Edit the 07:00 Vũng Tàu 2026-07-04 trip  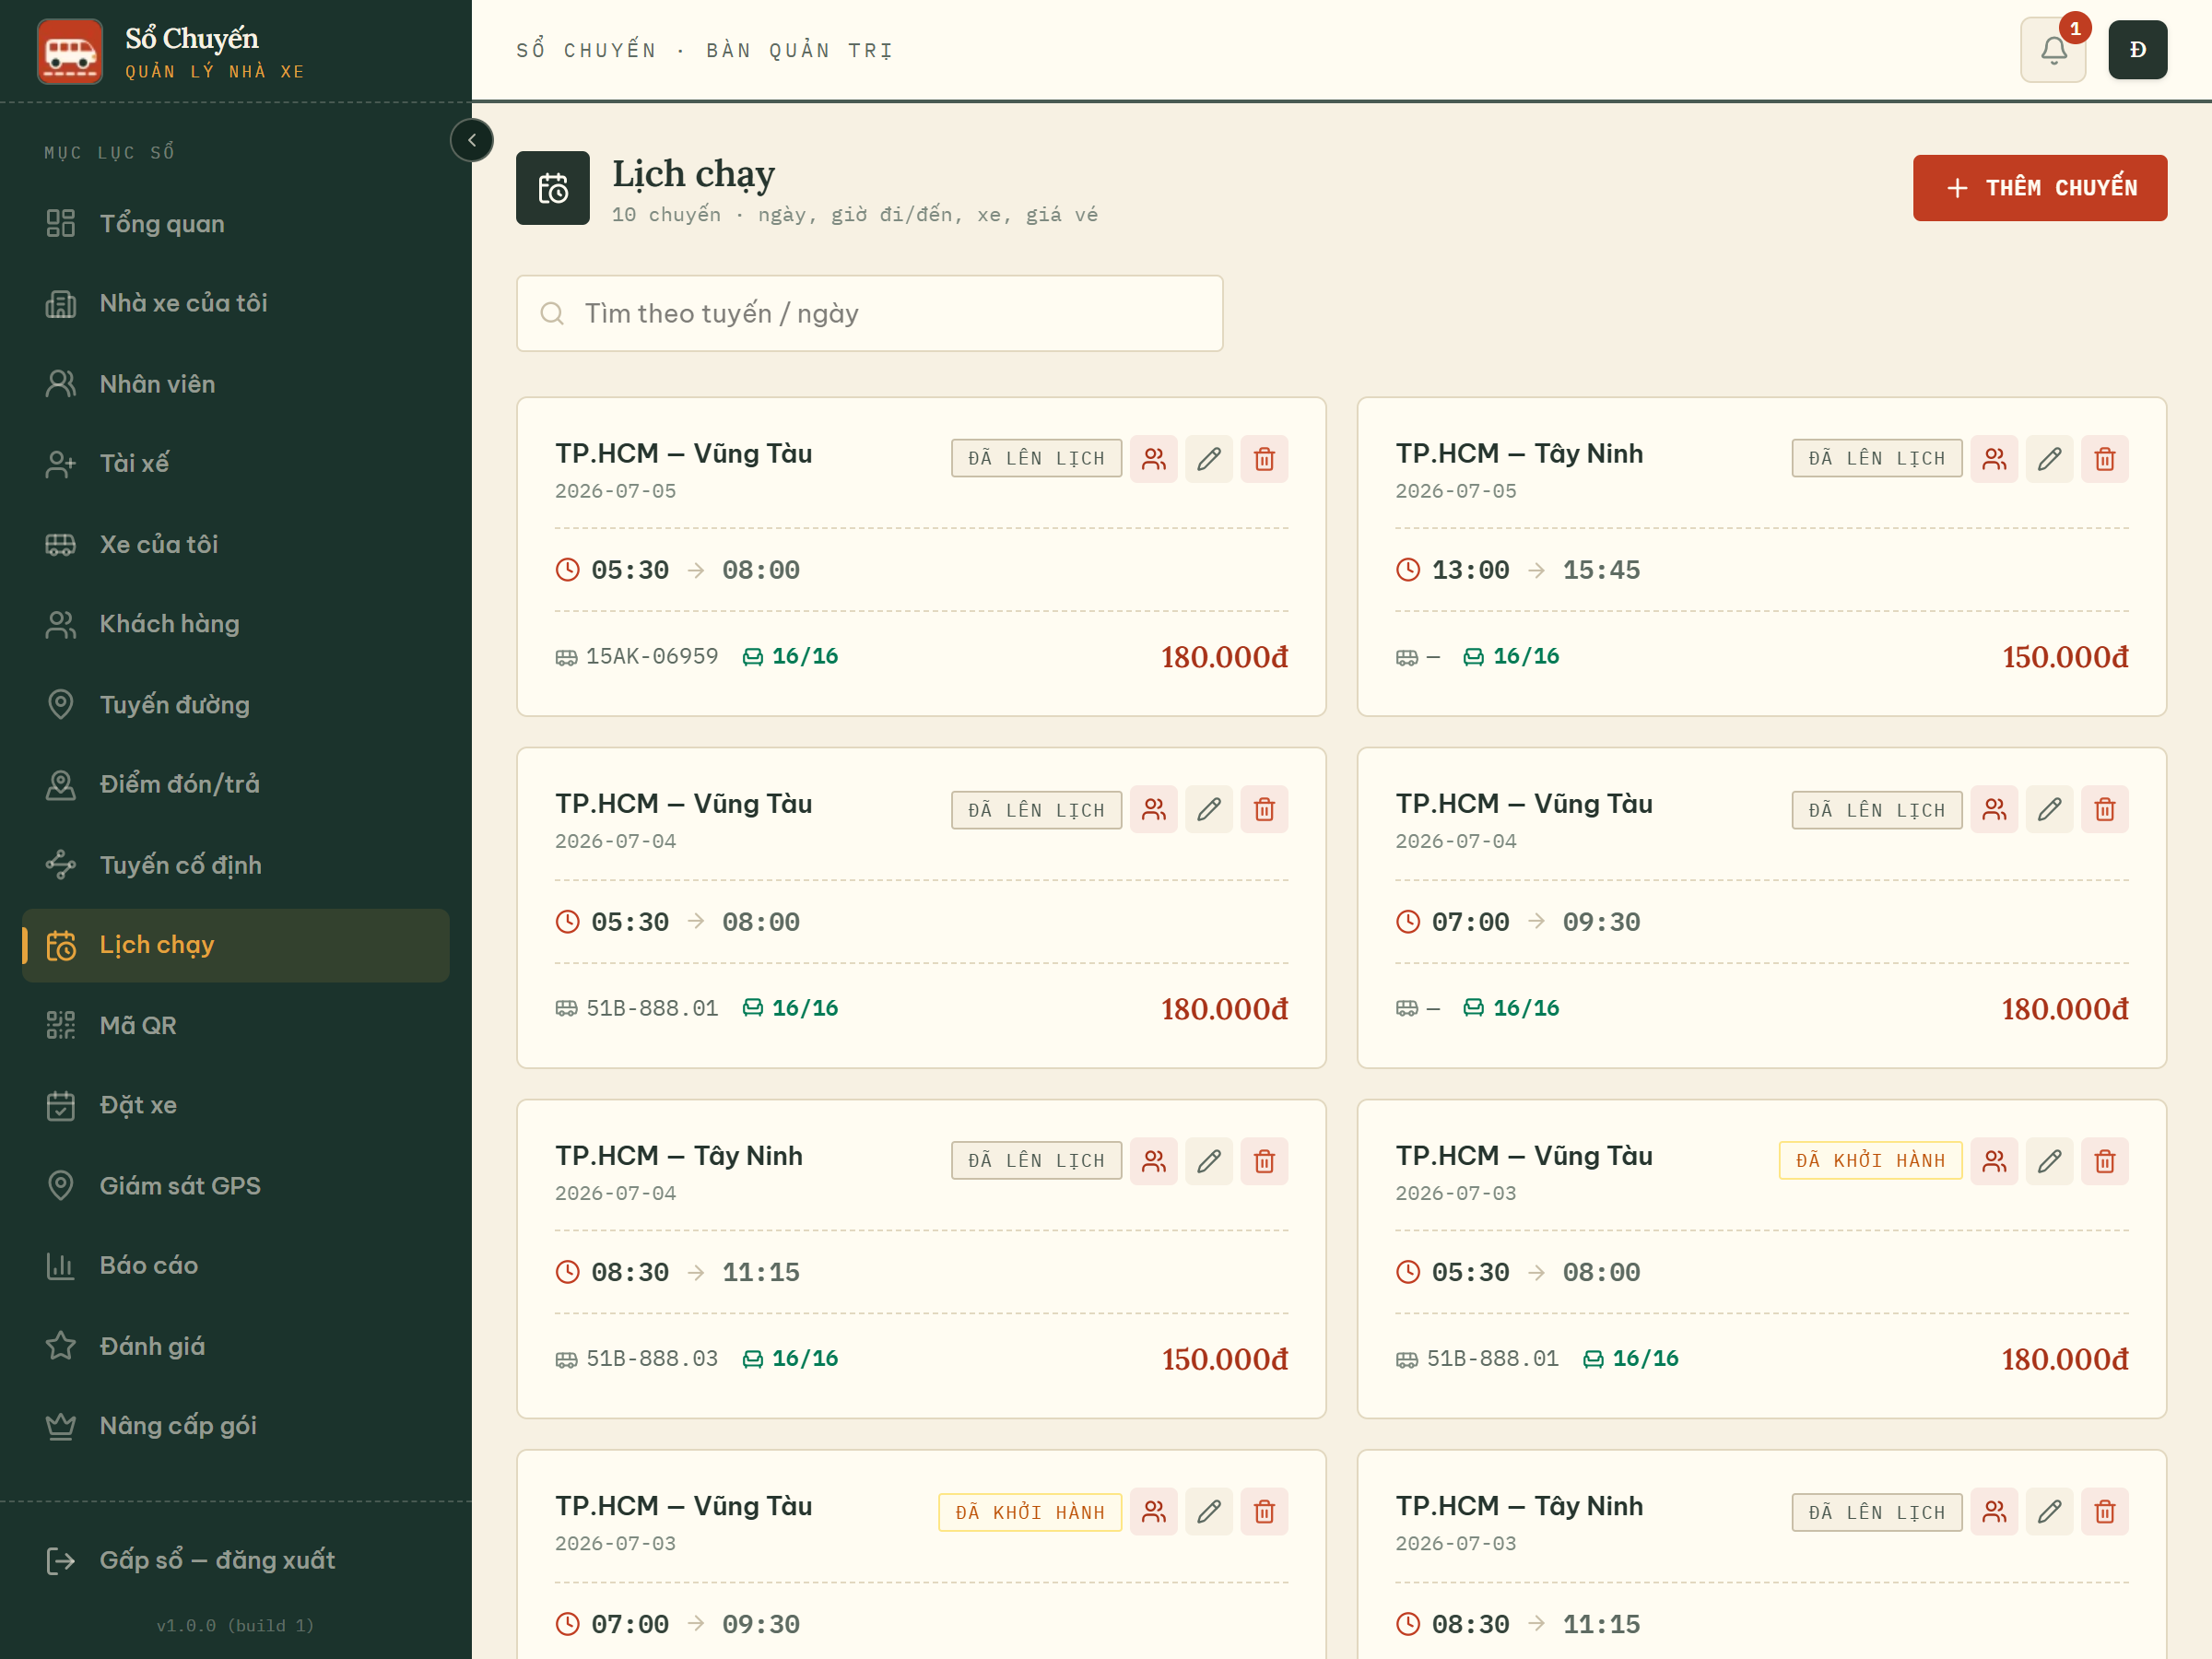pos(2049,809)
